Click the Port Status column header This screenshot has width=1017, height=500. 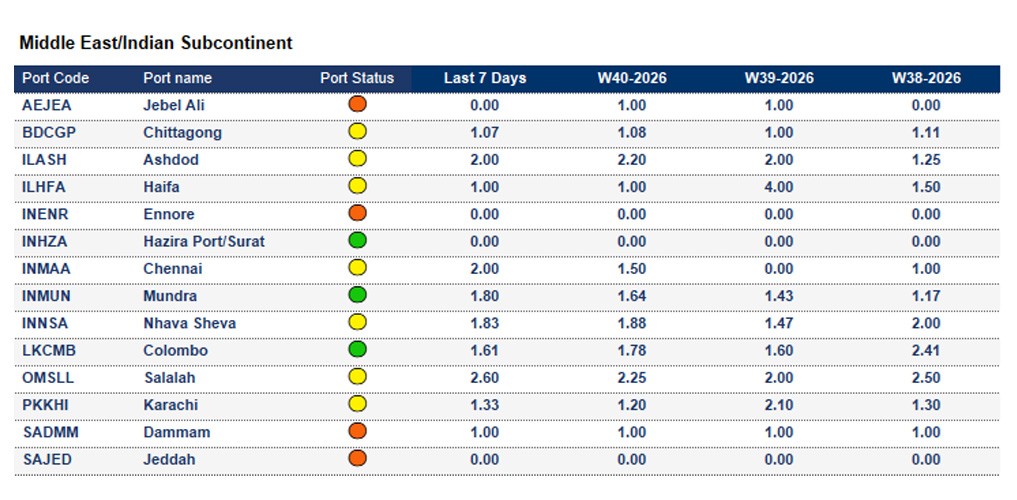click(357, 78)
